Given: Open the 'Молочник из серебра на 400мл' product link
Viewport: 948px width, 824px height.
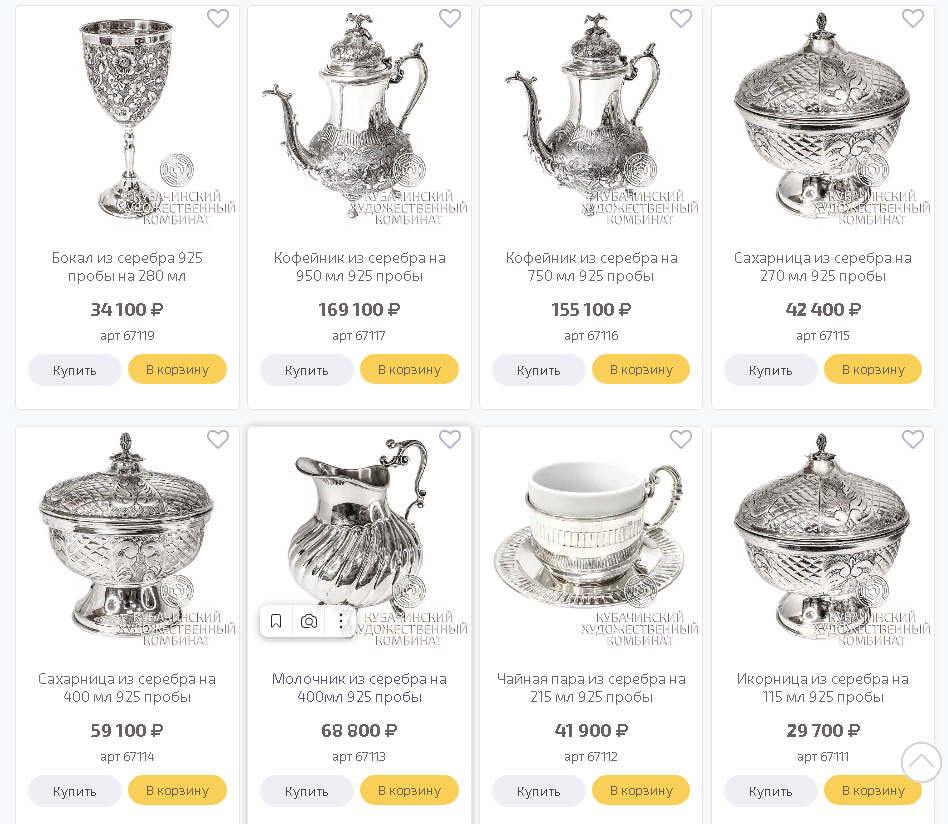Looking at the screenshot, I should (x=359, y=688).
